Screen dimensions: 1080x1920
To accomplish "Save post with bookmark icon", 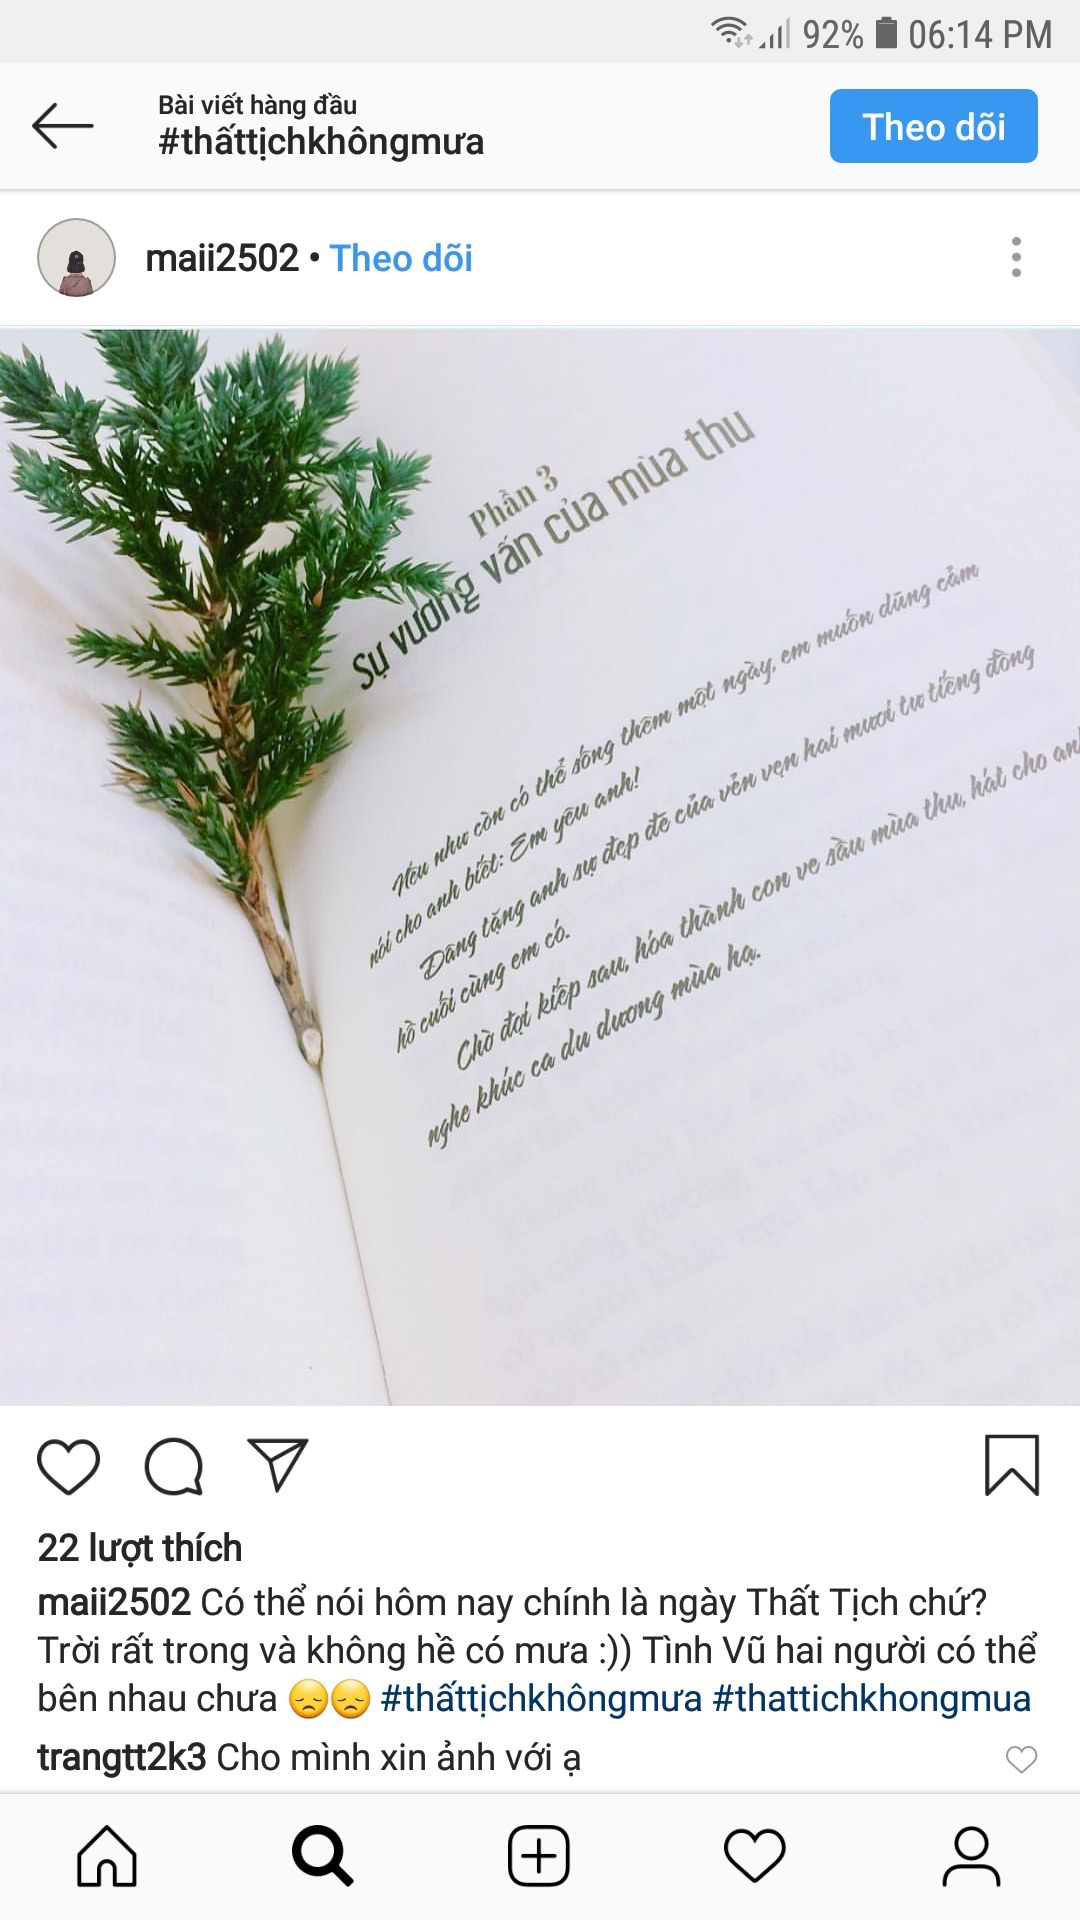I will click(1012, 1466).
